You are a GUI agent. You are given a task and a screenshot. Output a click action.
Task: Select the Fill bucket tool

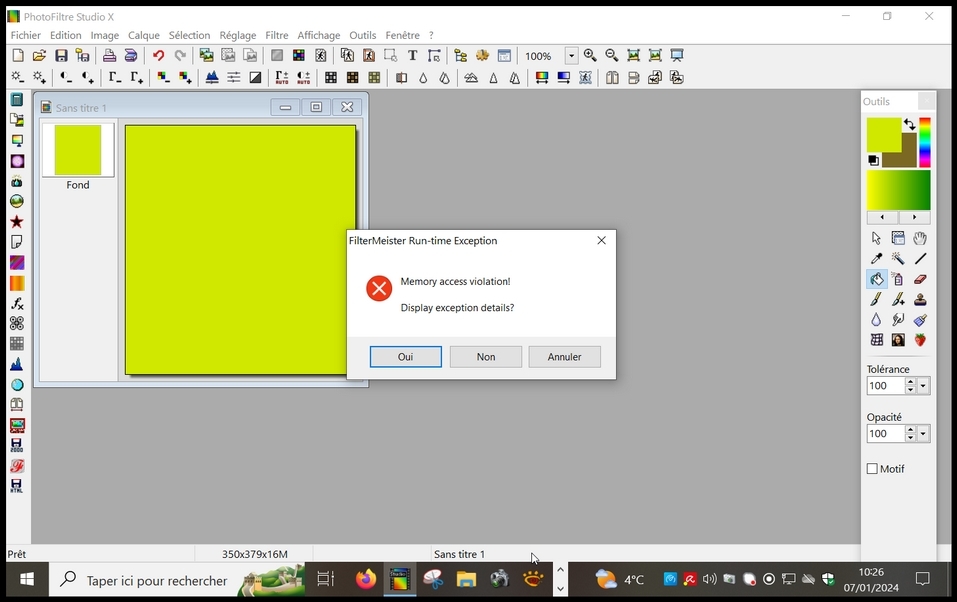(876, 279)
